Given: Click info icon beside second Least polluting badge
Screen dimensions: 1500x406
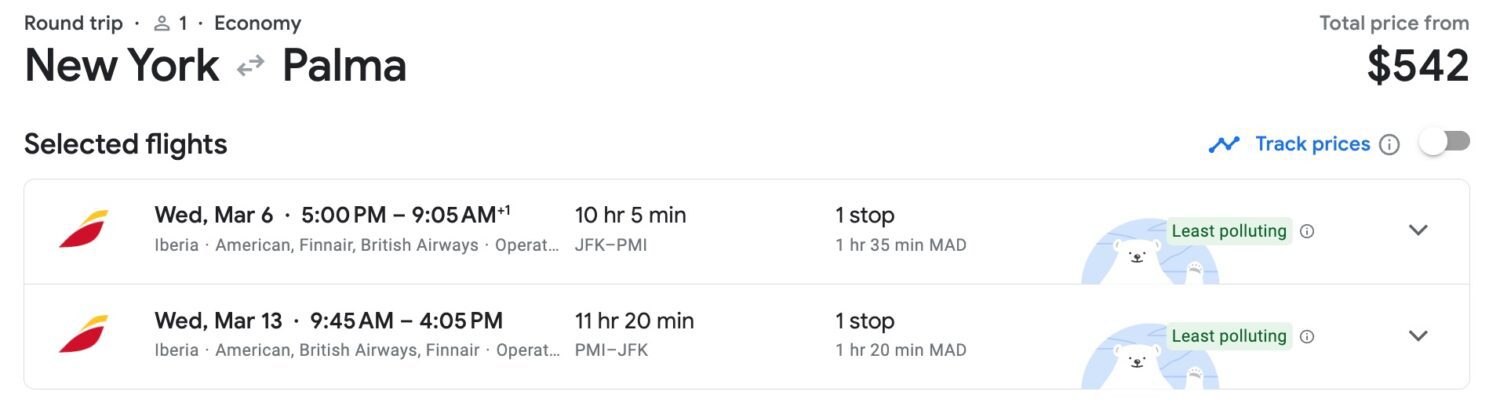Looking at the screenshot, I should click(x=1307, y=337).
